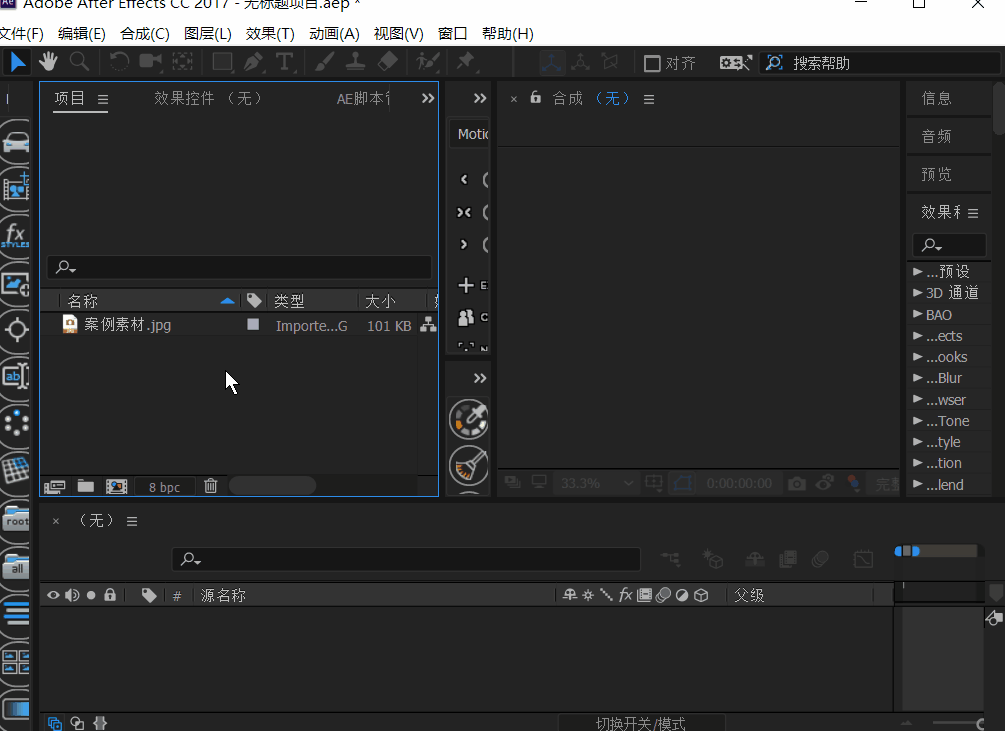Toggle the solo dot column header in timeline

click(91, 595)
